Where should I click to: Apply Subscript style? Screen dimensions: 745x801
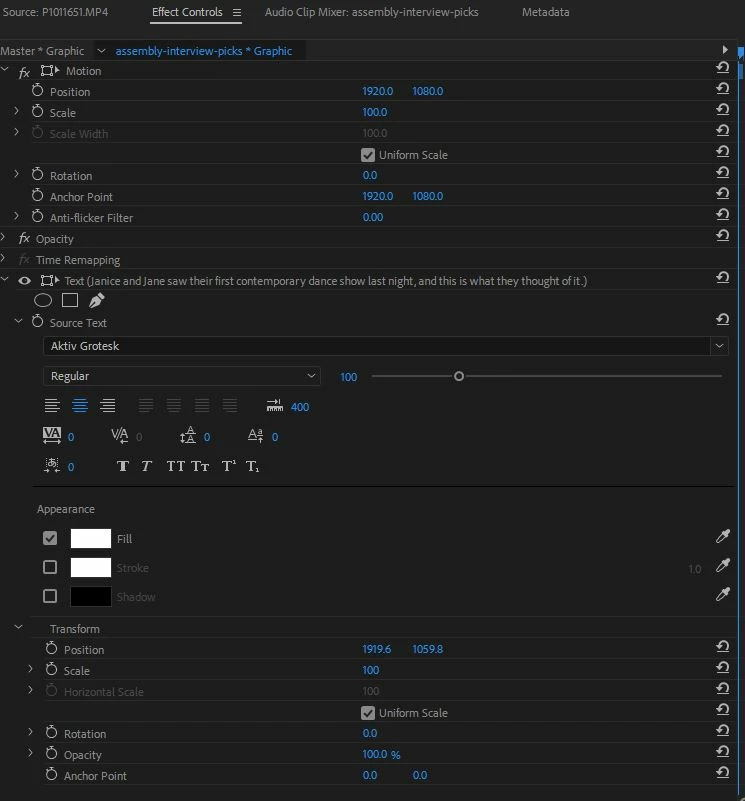pos(252,466)
